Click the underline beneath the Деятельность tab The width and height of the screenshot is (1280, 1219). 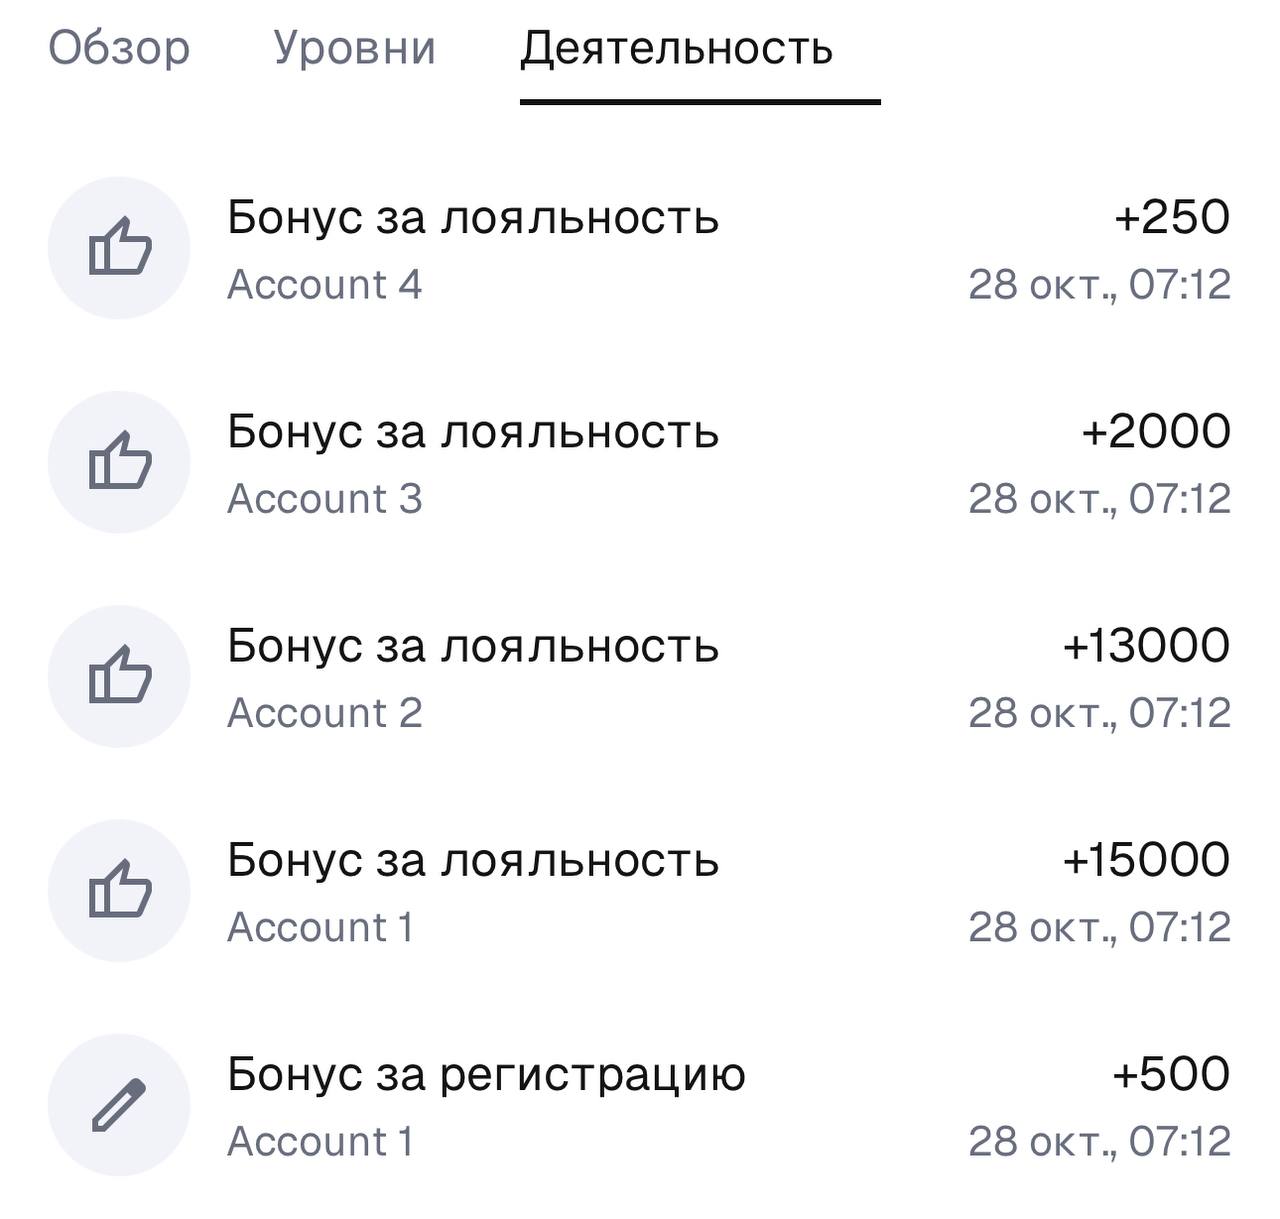[x=699, y=98]
